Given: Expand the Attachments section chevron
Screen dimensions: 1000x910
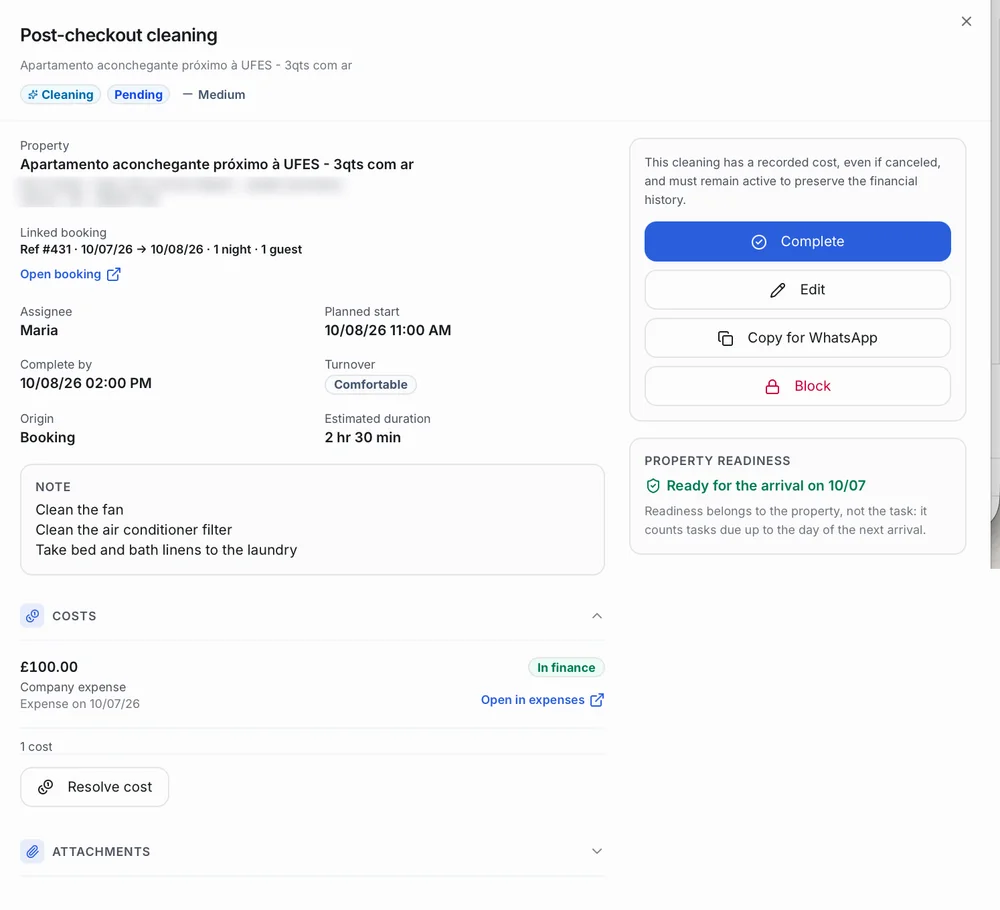Looking at the screenshot, I should (x=597, y=851).
